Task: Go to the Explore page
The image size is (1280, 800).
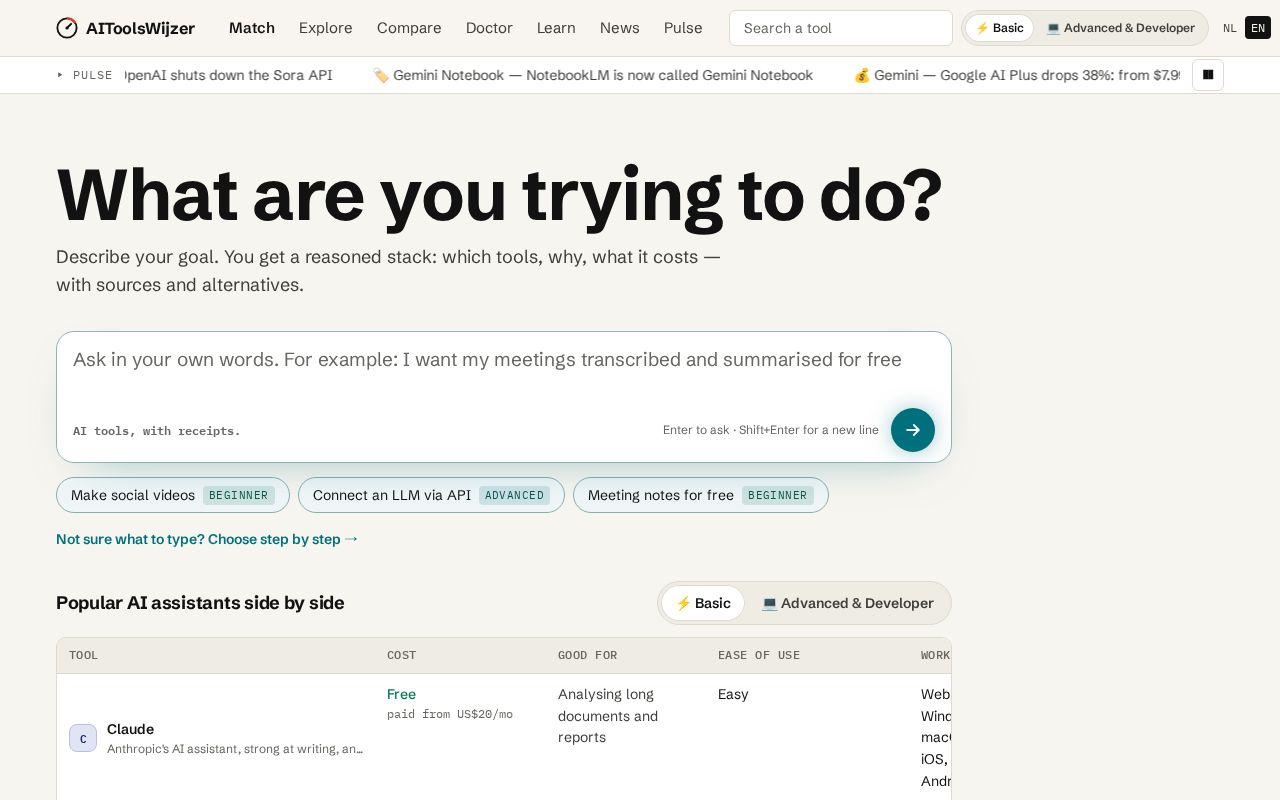Action: (x=326, y=28)
